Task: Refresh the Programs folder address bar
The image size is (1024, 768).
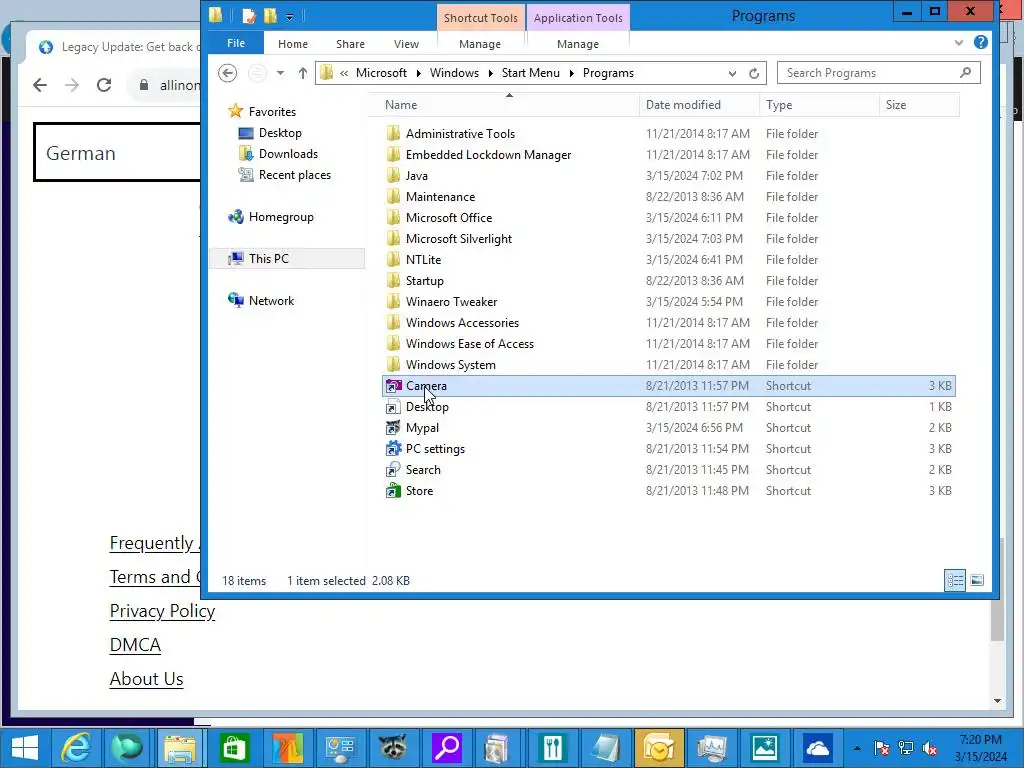Action: [754, 73]
